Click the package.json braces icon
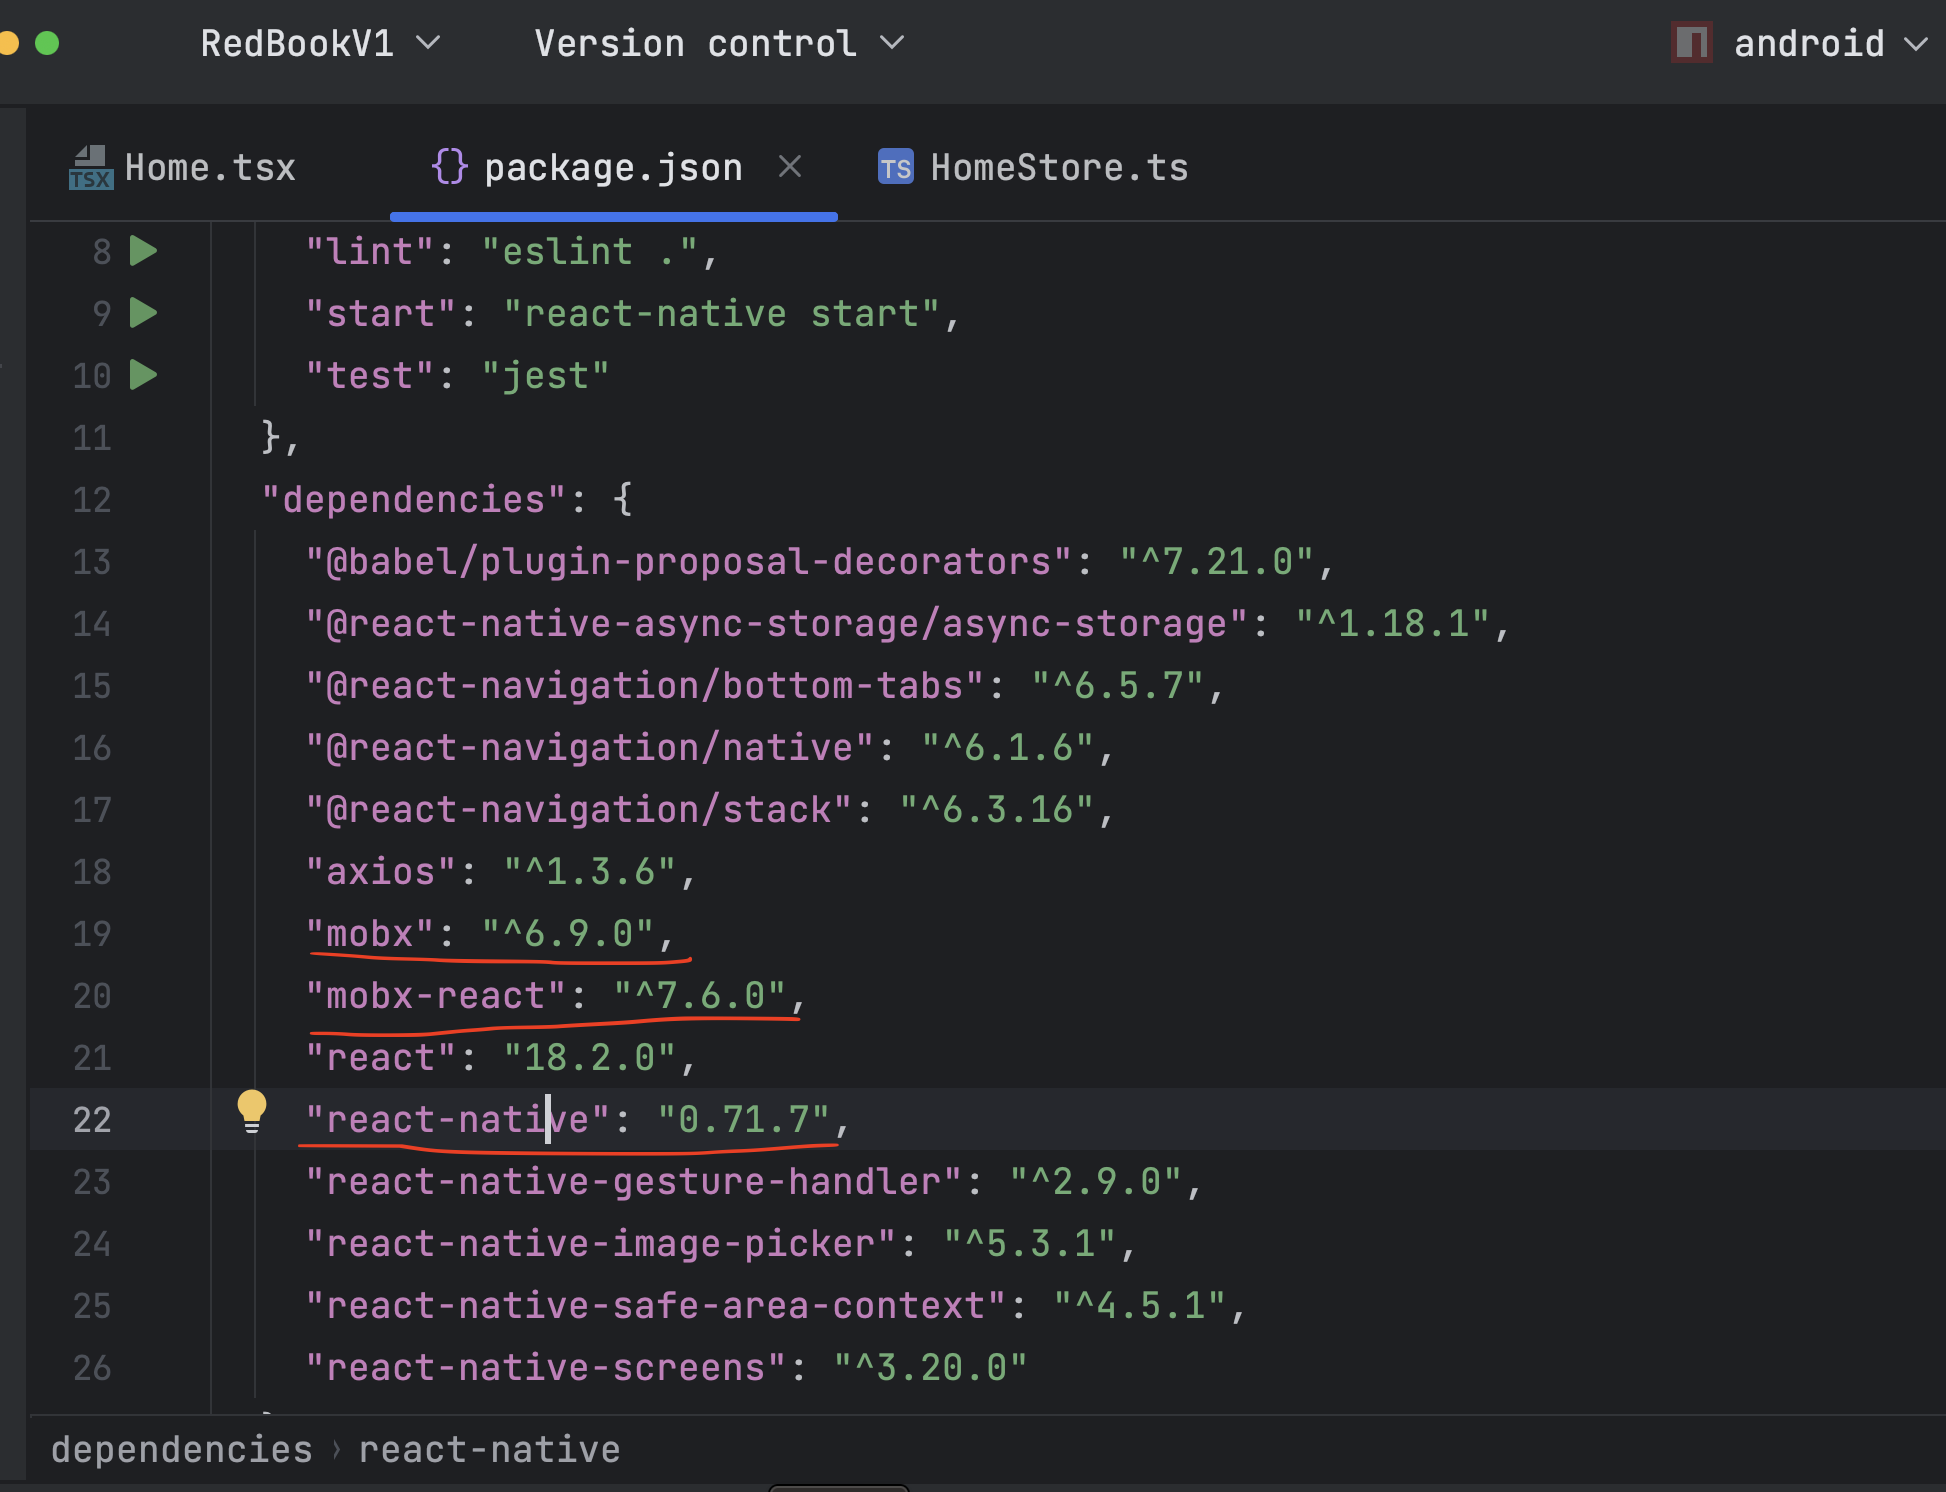Screen dimensions: 1946x1492 coord(449,167)
